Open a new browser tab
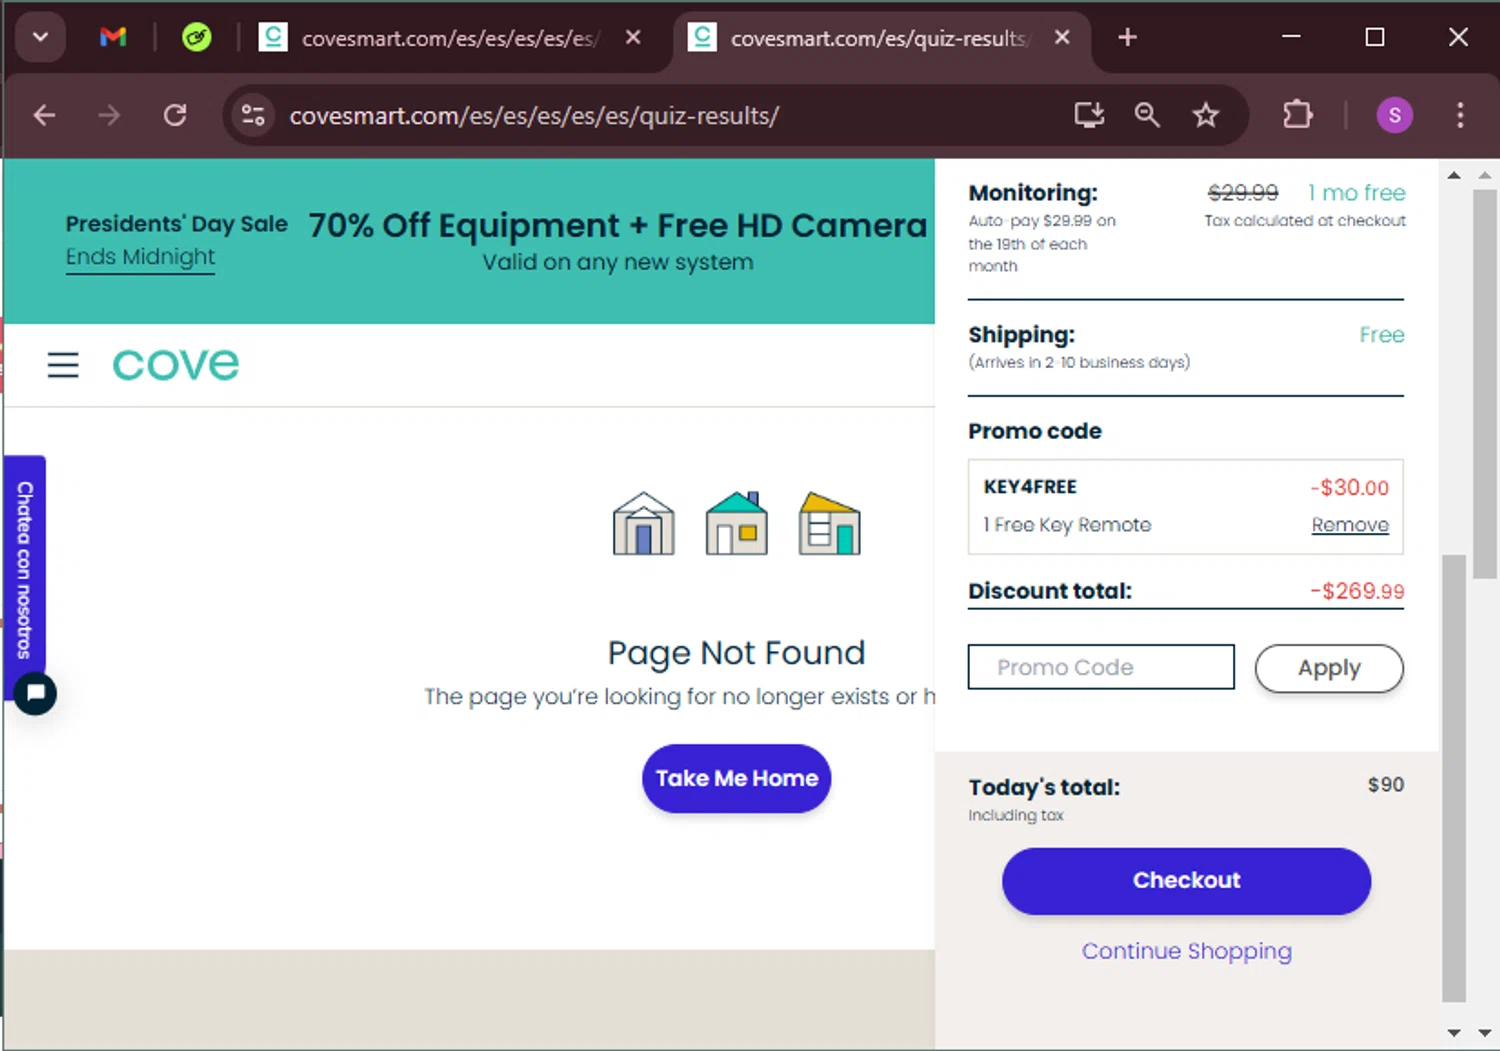1500x1051 pixels. pyautogui.click(x=1127, y=38)
